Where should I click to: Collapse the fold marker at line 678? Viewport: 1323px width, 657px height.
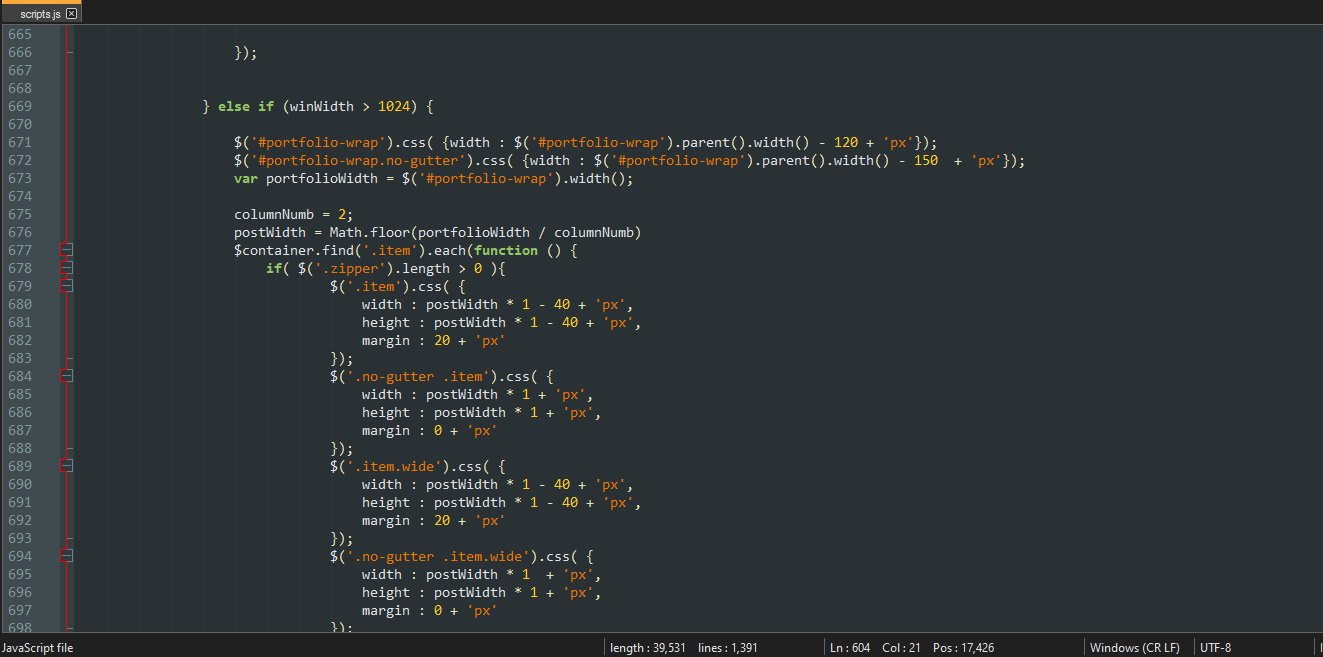point(67,268)
